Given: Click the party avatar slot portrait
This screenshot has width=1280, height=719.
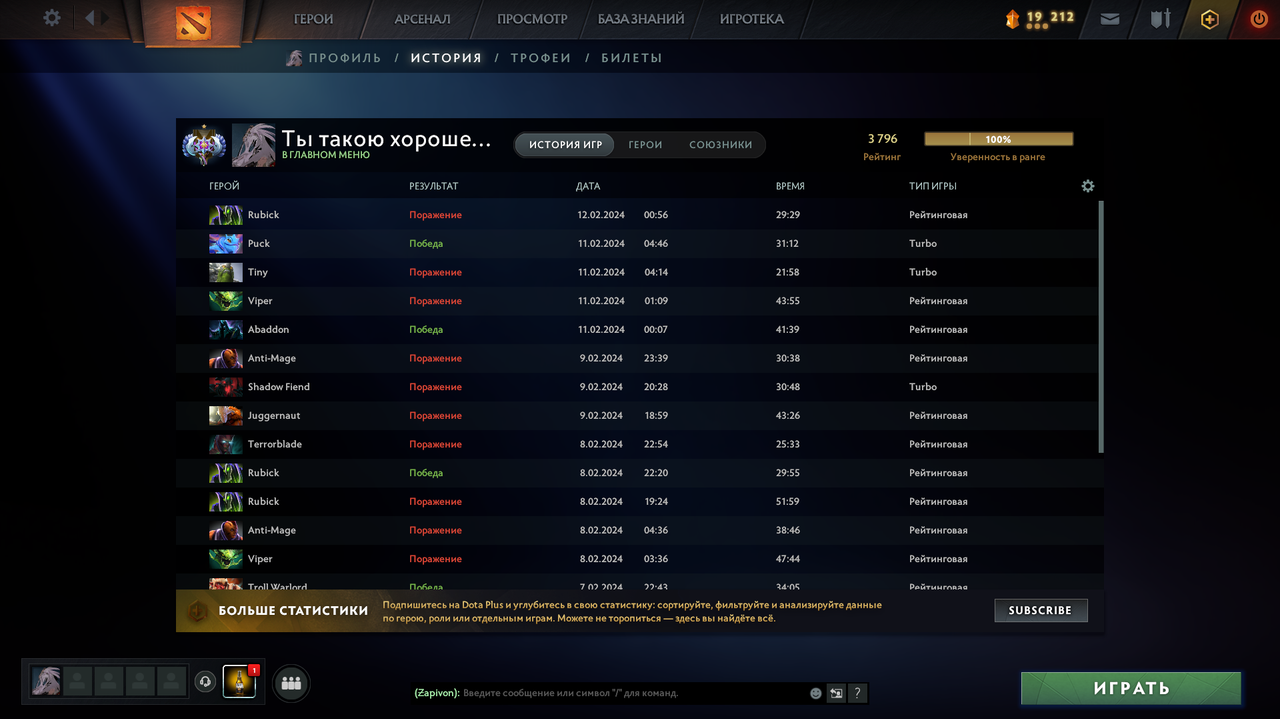Looking at the screenshot, I should coord(46,681).
